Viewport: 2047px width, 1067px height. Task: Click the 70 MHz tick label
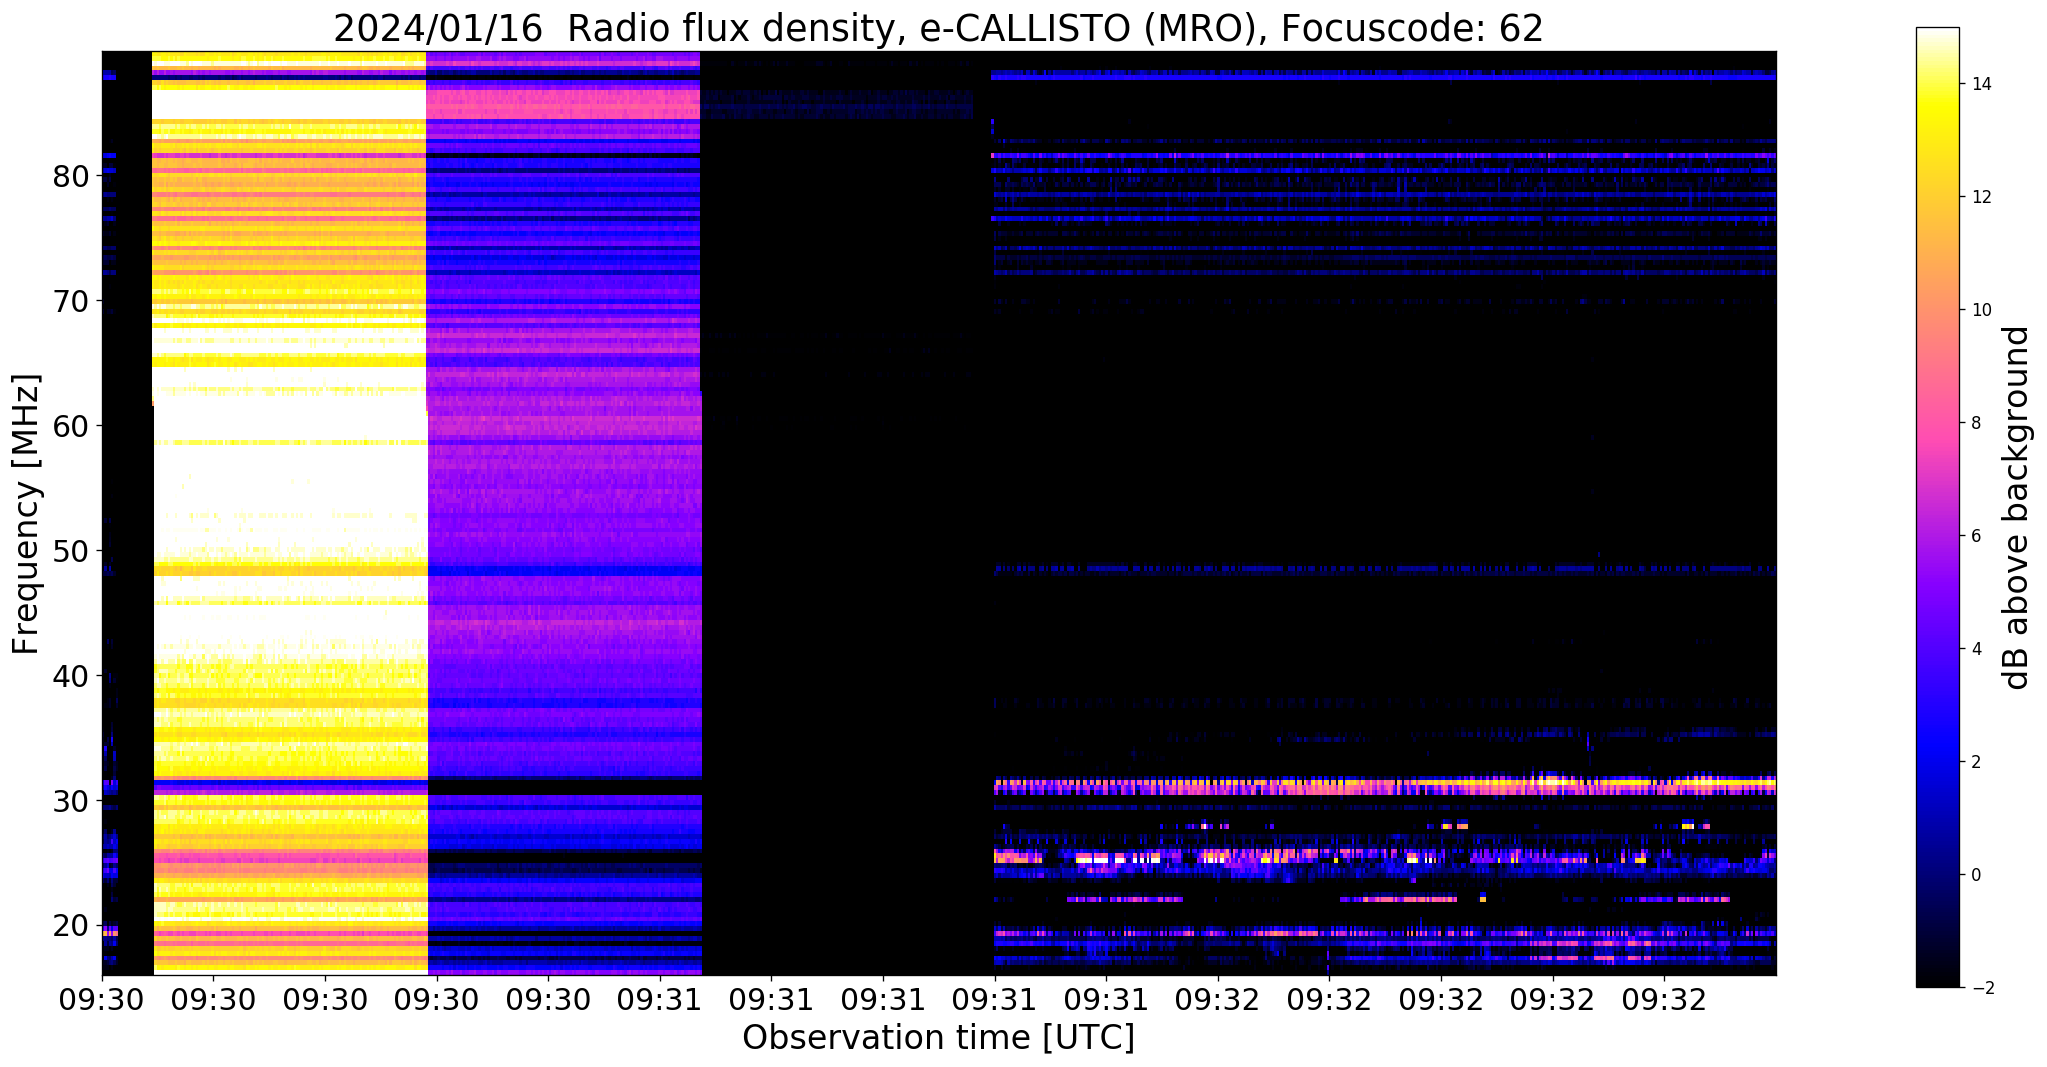pos(71,302)
